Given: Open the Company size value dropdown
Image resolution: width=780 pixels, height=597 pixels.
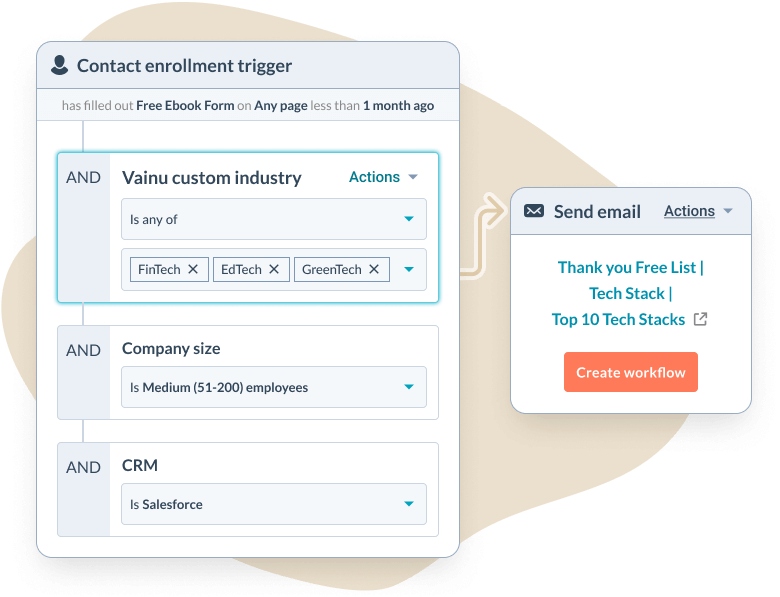Looking at the screenshot, I should [408, 387].
